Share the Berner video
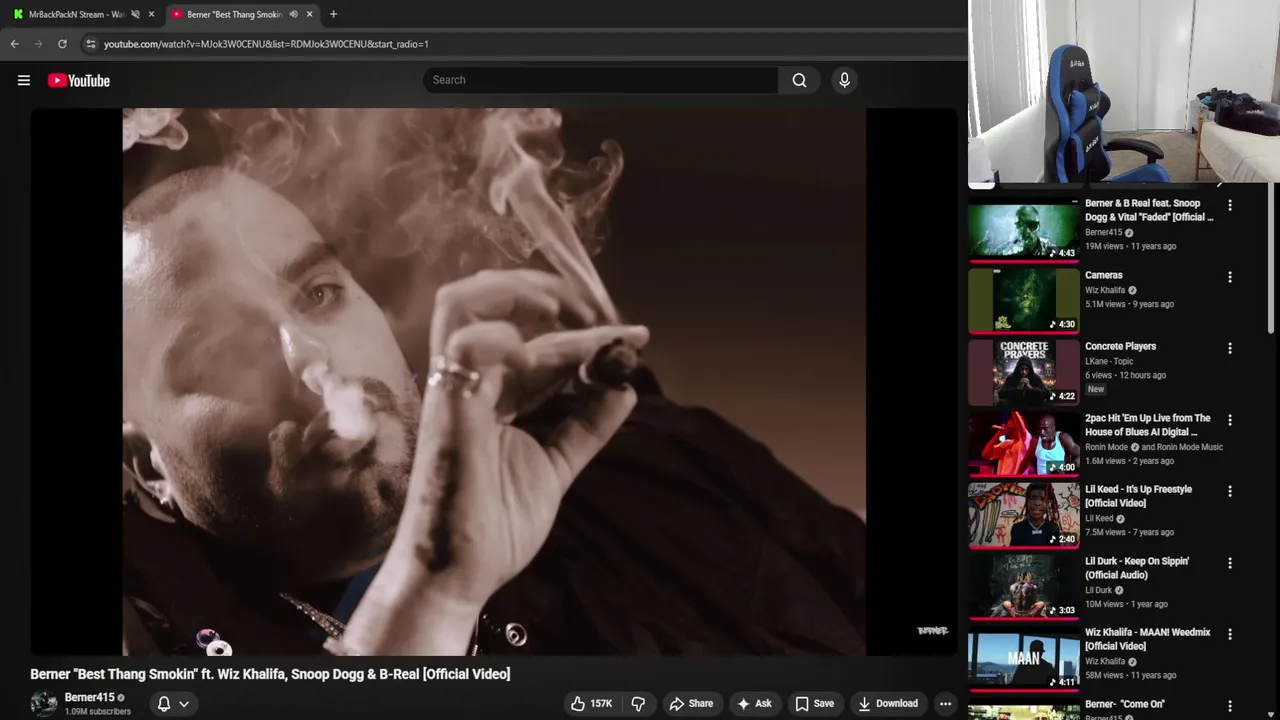This screenshot has height=720, width=1280. [691, 703]
